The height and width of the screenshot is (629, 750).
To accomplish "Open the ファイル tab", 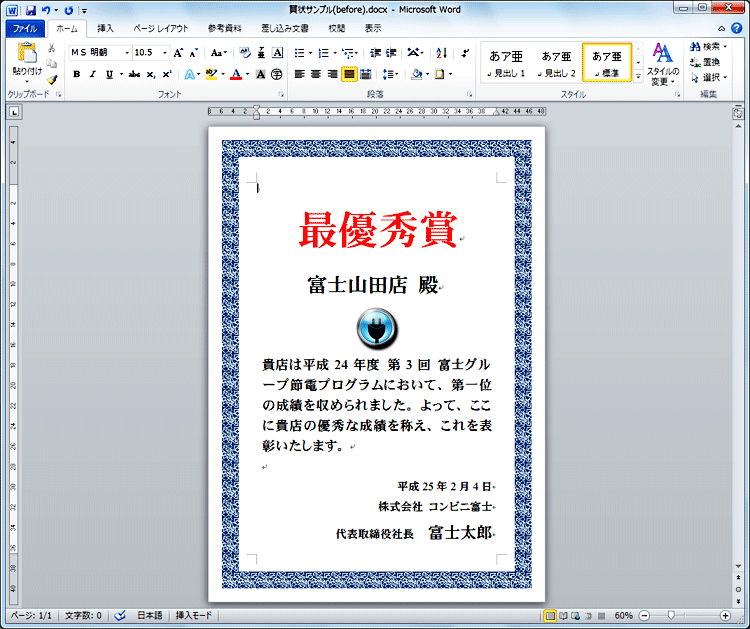I will pos(25,29).
